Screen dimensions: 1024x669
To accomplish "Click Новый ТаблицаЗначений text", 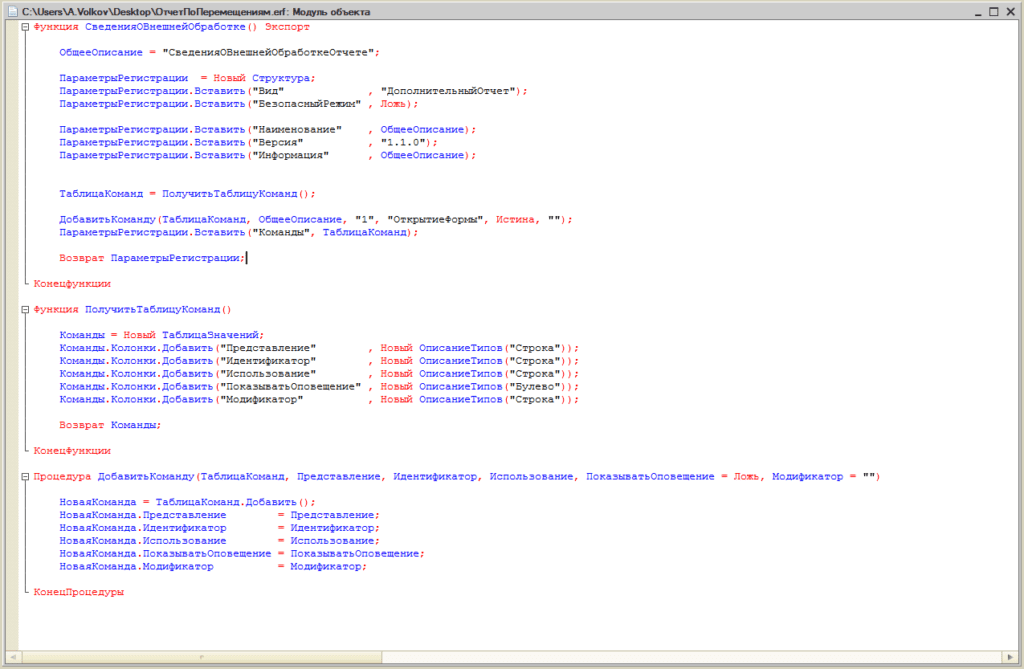I will pos(192,335).
